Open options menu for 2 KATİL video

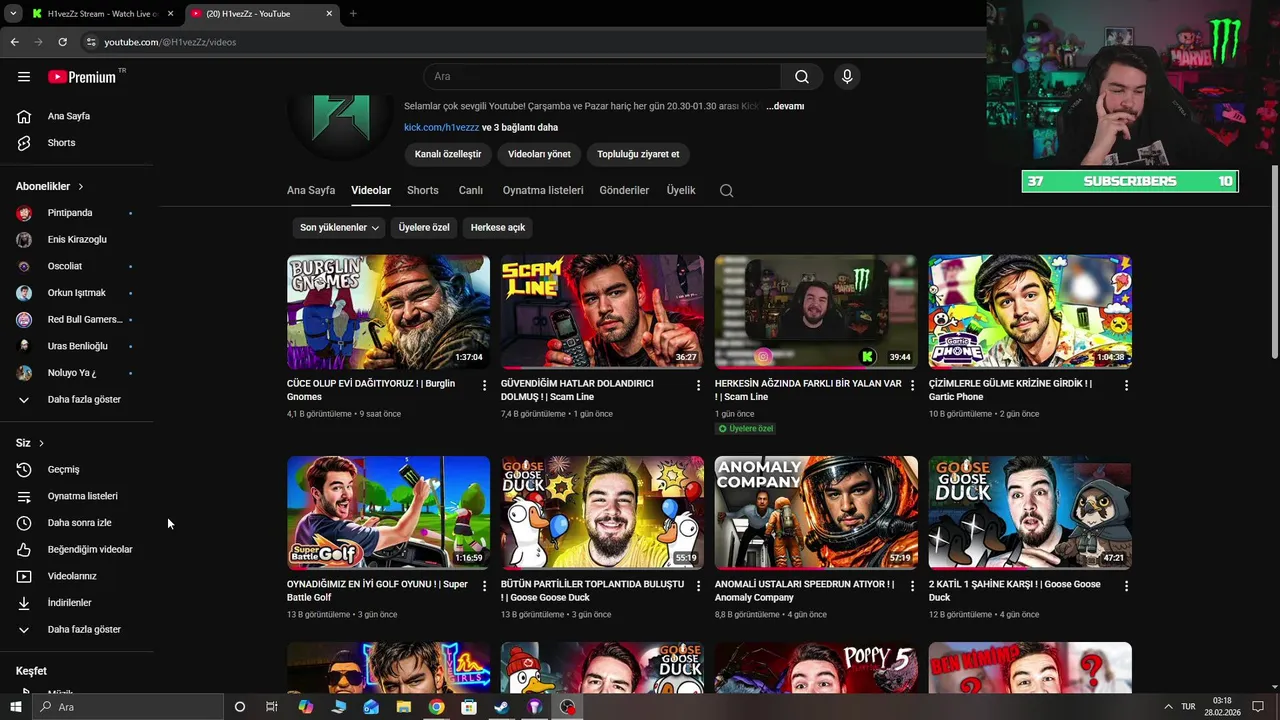point(1126,586)
